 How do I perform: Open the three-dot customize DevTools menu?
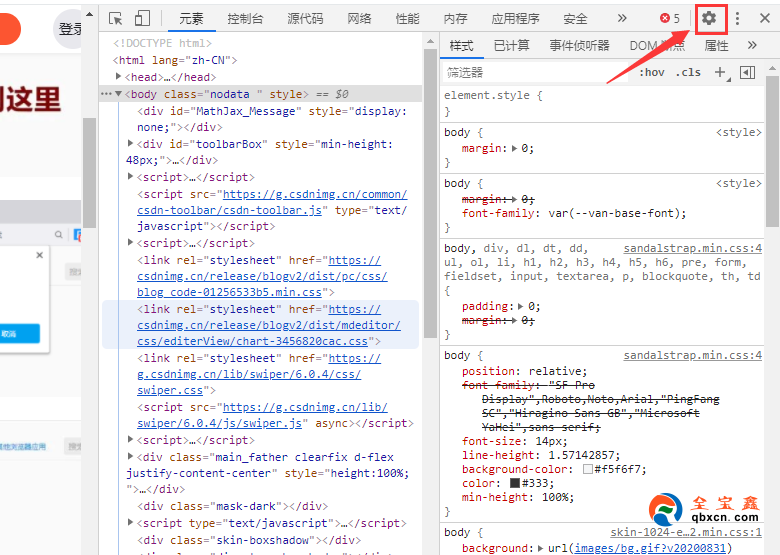pyautogui.click(x=737, y=18)
